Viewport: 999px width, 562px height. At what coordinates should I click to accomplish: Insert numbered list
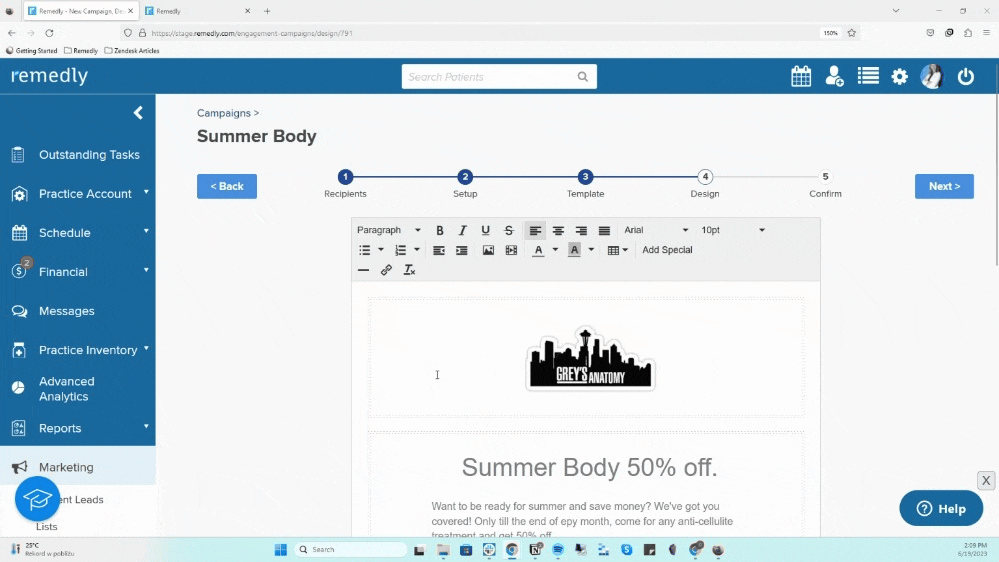click(x=400, y=250)
